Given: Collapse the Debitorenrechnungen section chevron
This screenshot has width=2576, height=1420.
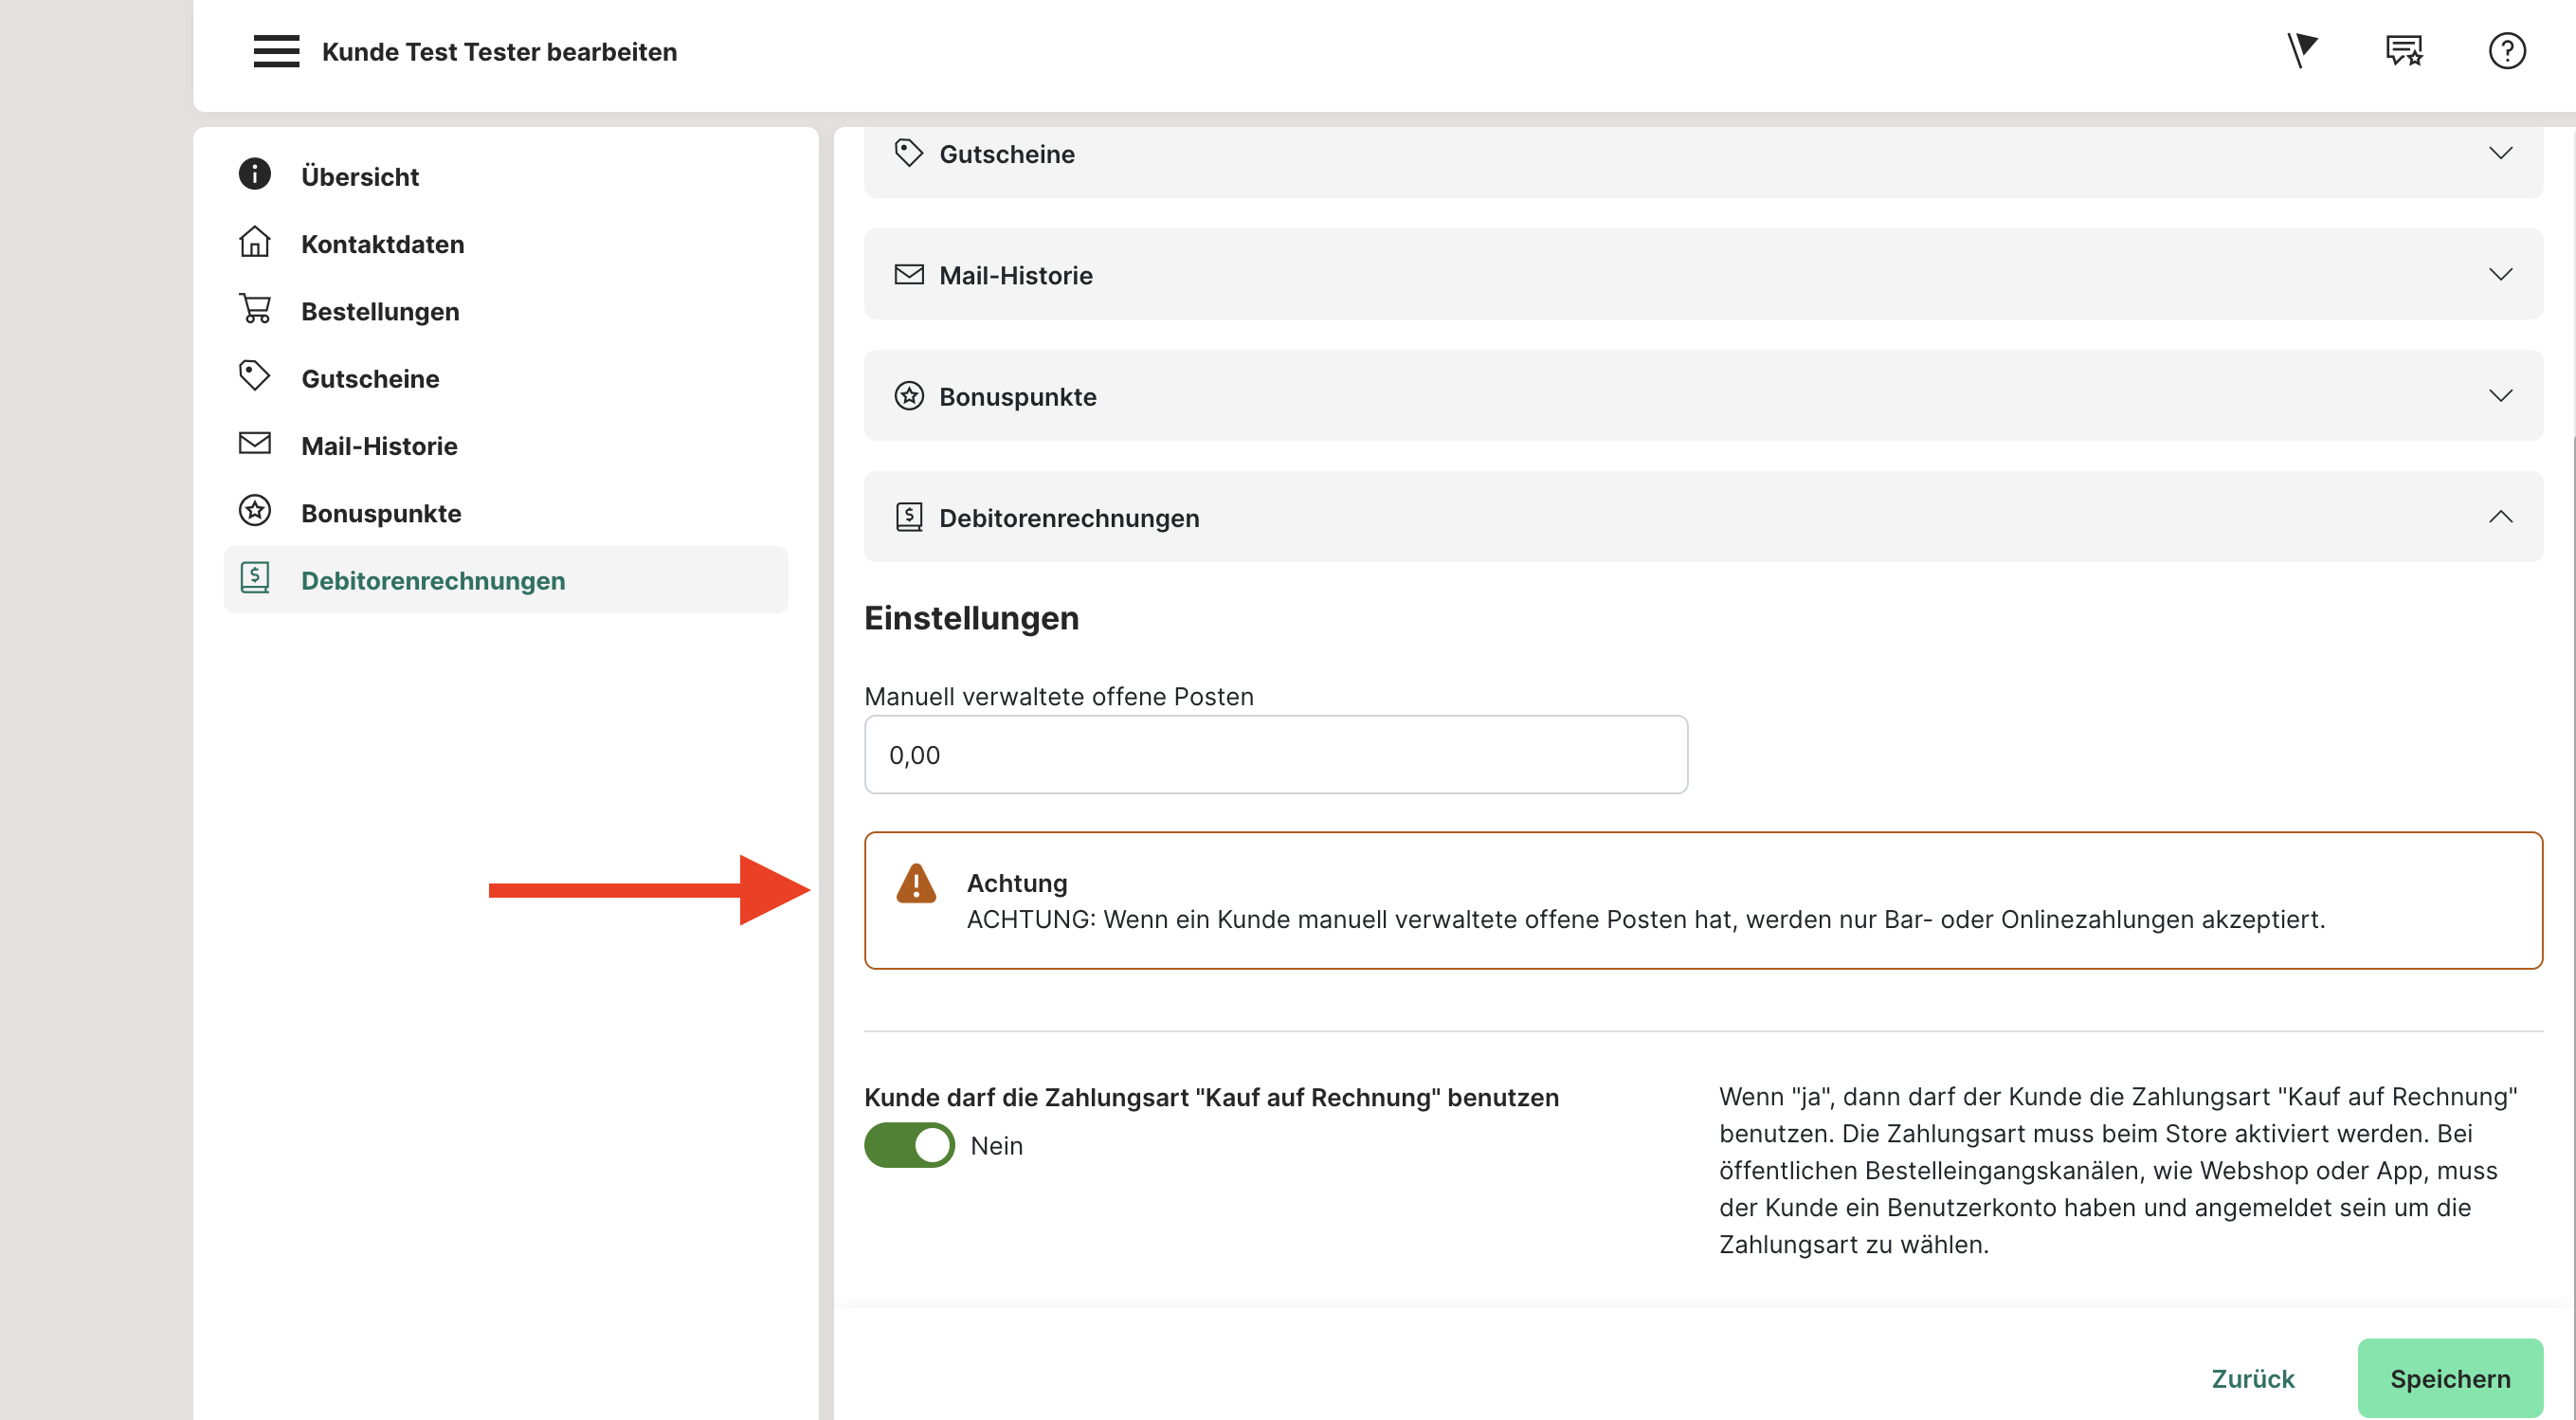Looking at the screenshot, I should click(2500, 517).
